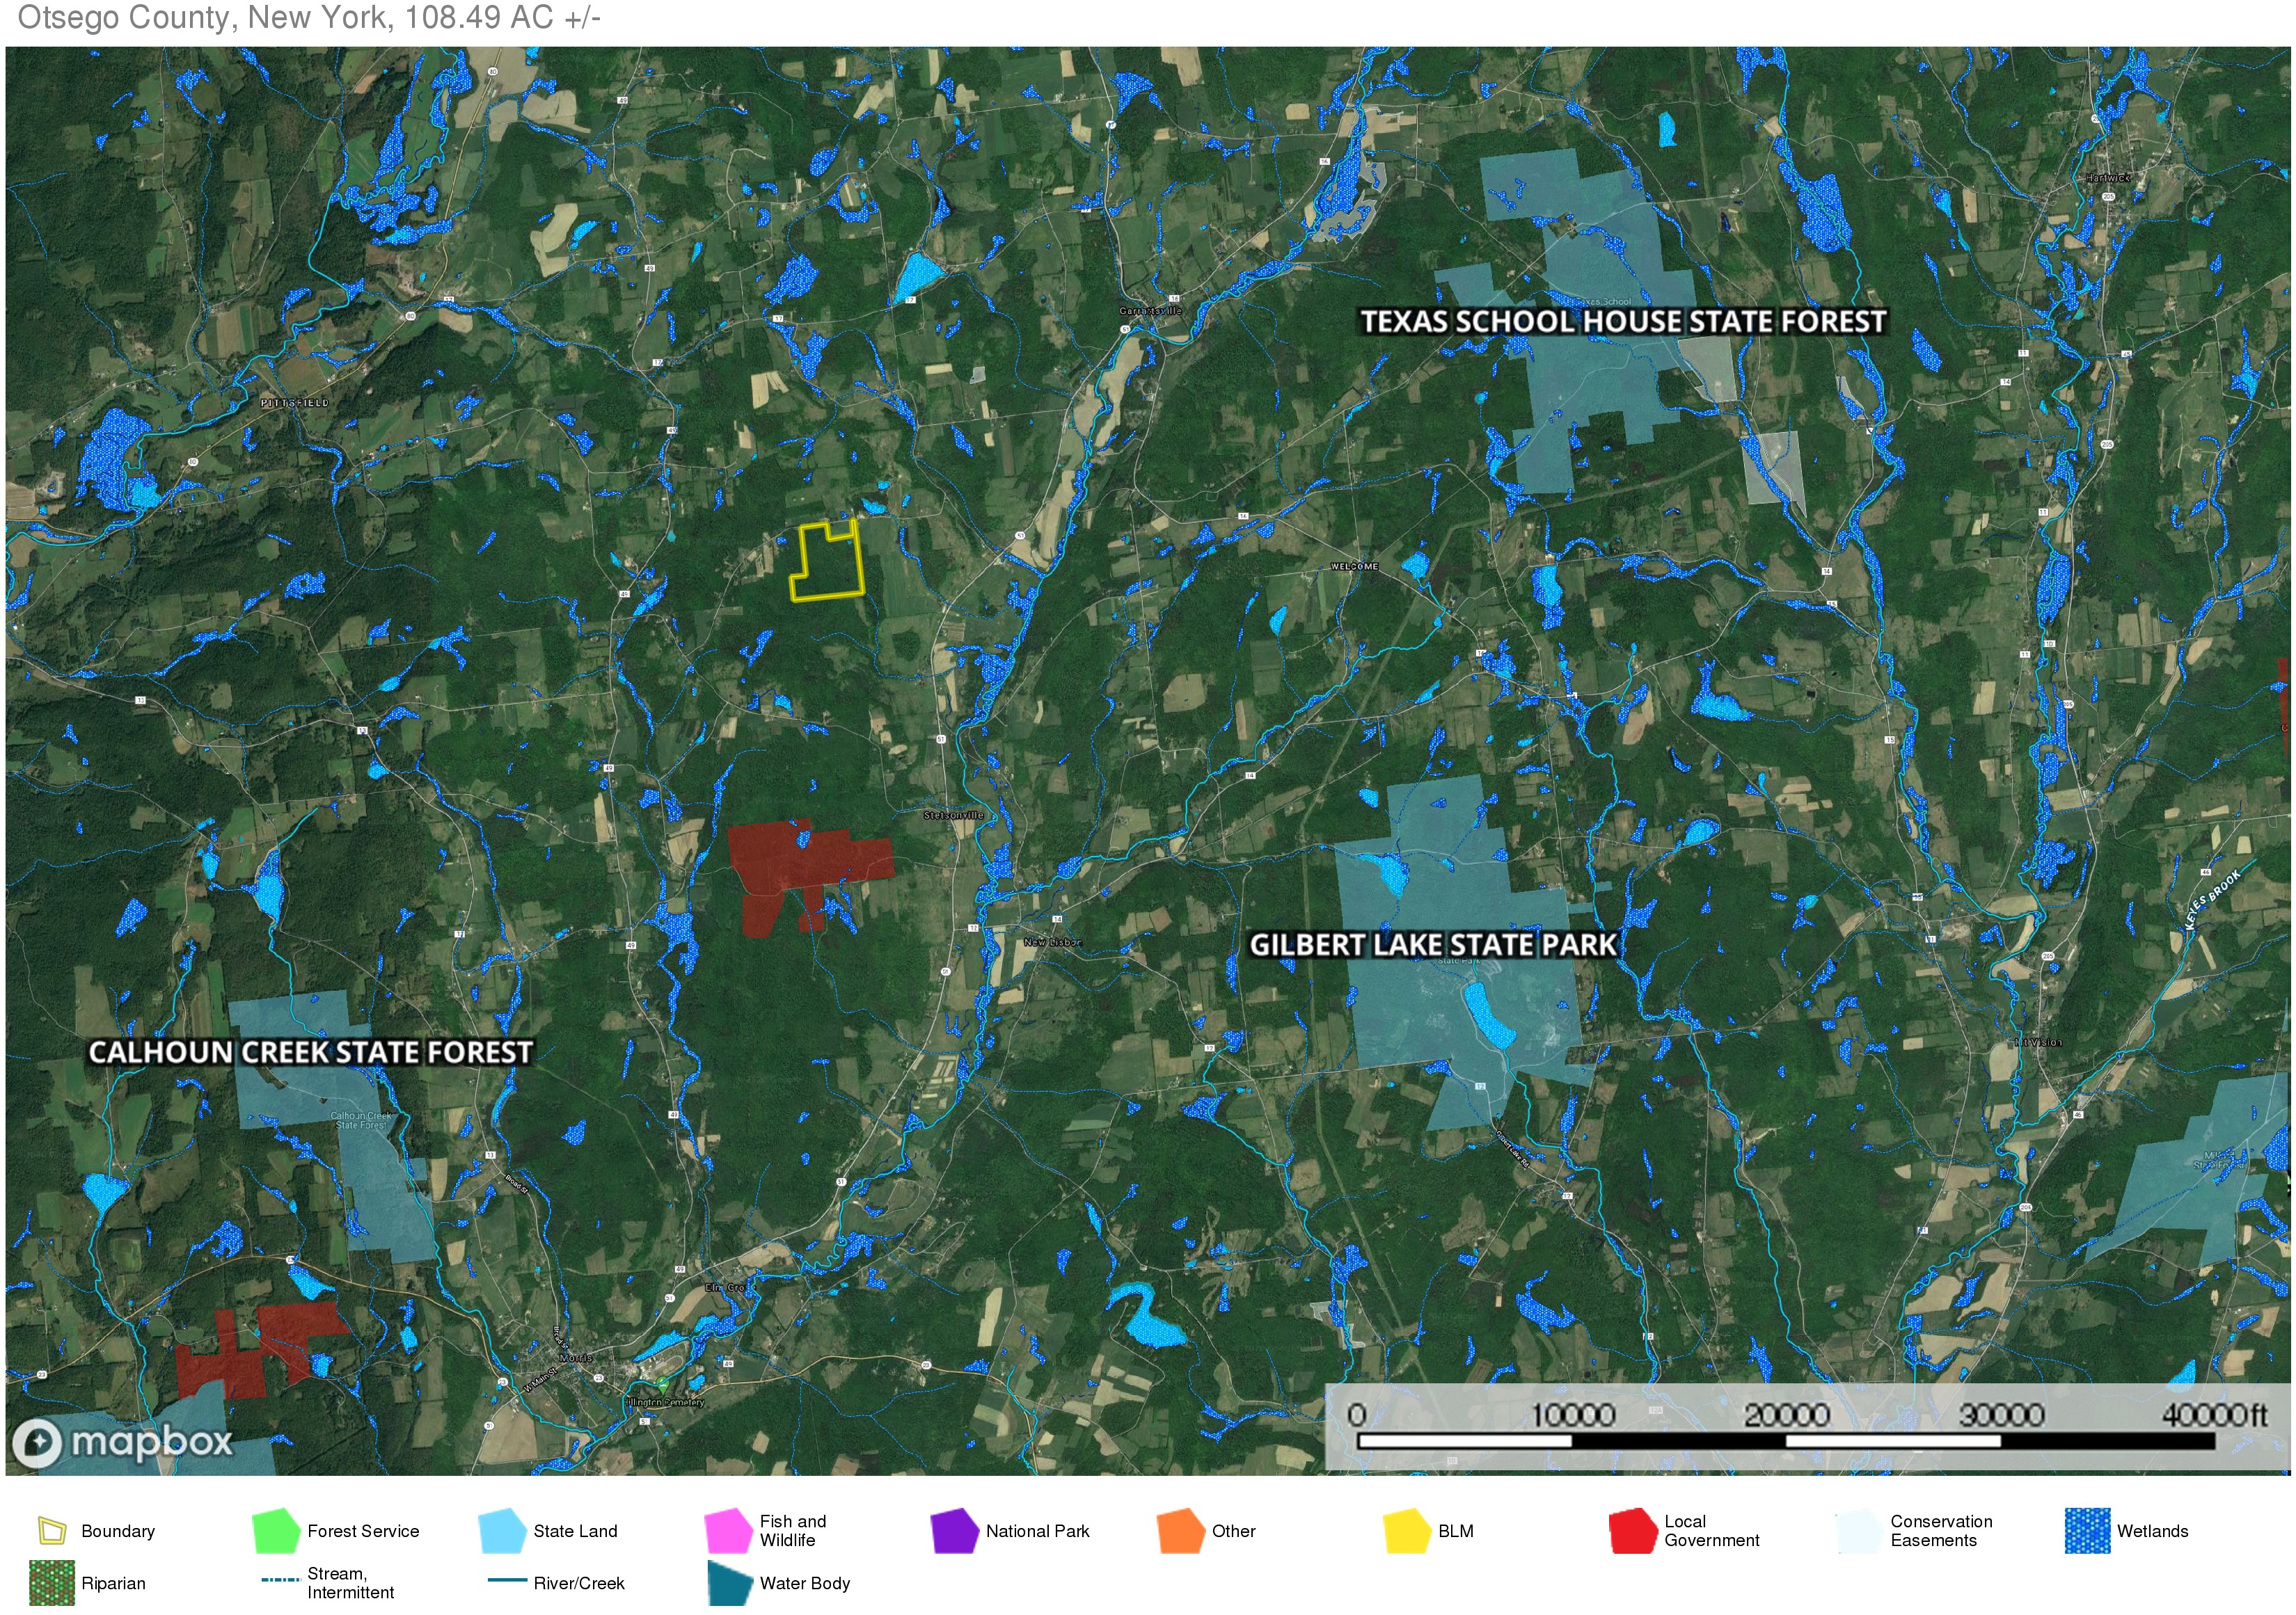Click the Otsego County title text
This screenshot has width=2296, height=1615.
pyautogui.click(x=308, y=17)
